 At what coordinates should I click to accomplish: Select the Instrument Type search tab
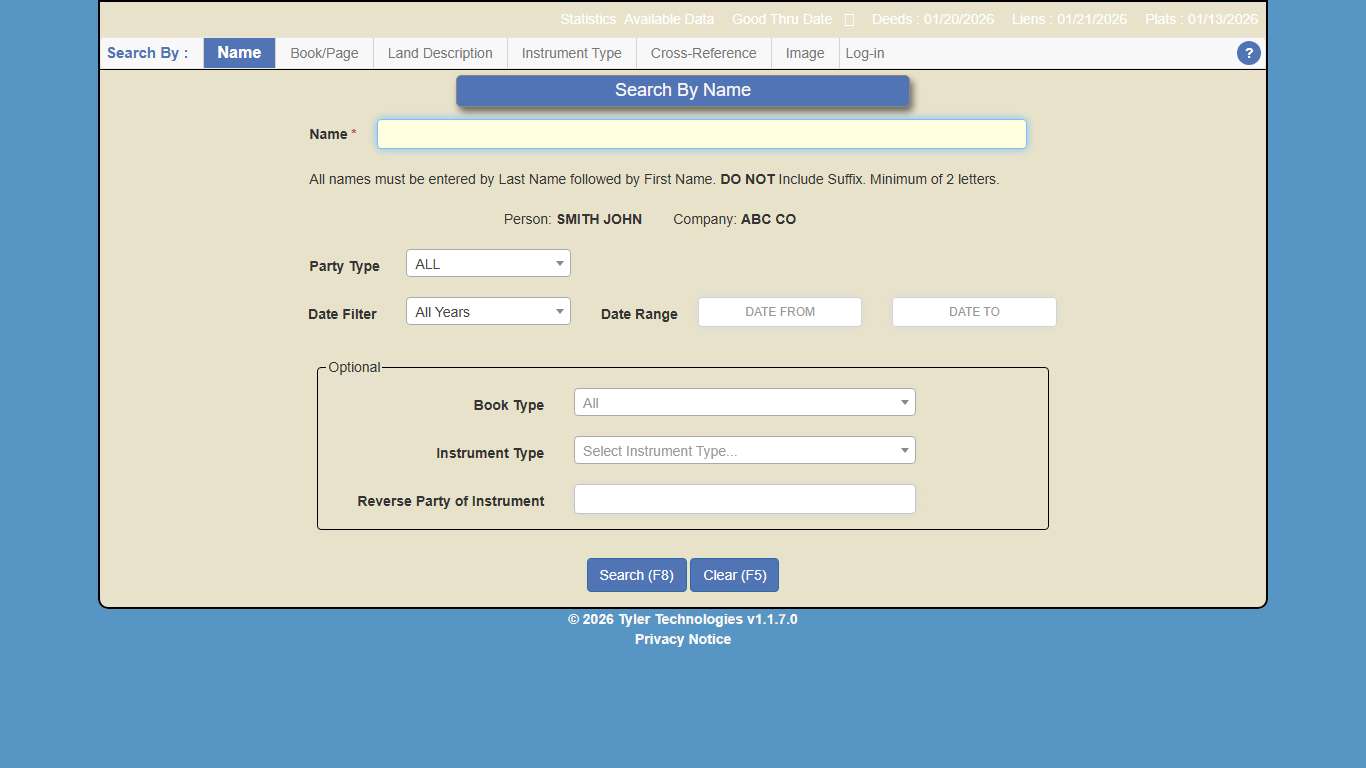pos(571,53)
